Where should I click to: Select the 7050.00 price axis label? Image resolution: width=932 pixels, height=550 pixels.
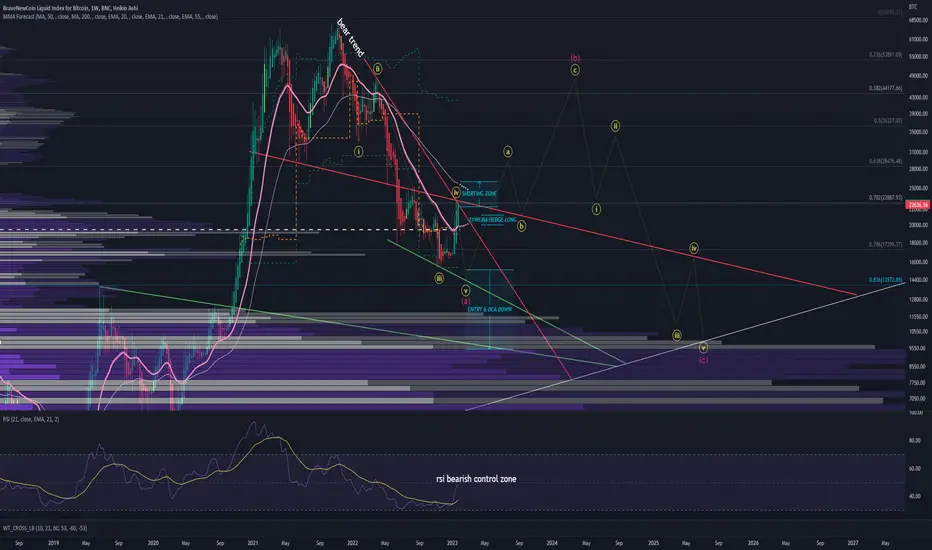(918, 399)
